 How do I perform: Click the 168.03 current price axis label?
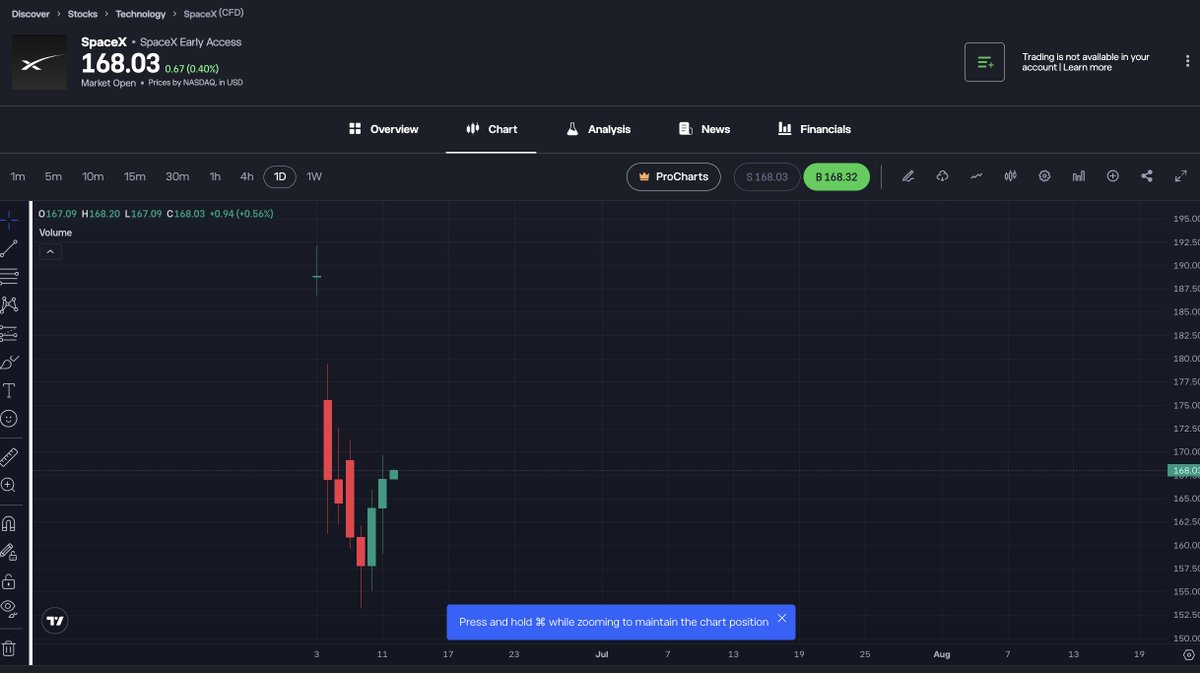1184,470
